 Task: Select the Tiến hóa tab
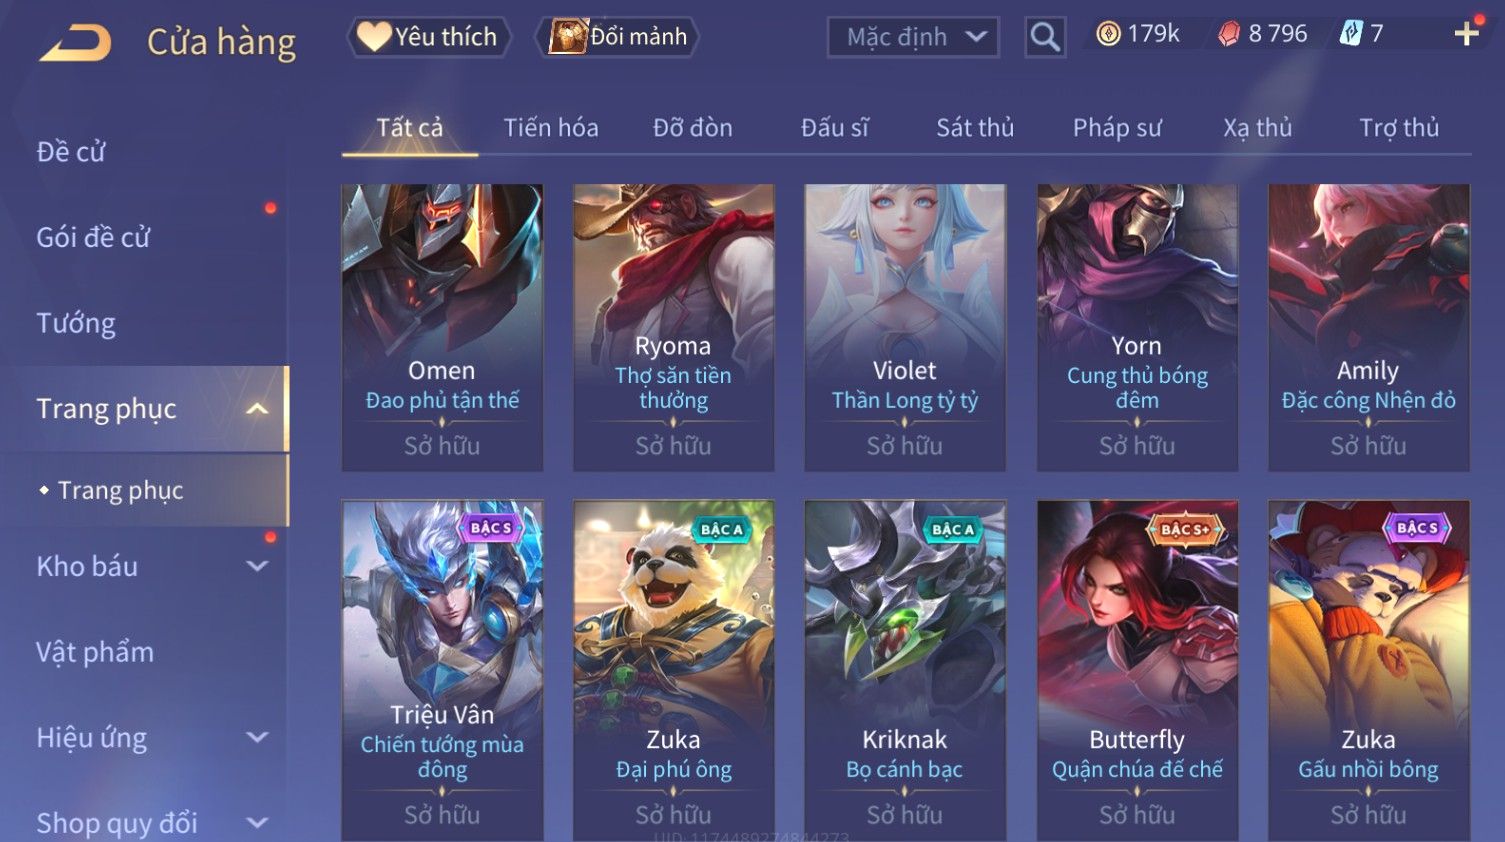[551, 128]
